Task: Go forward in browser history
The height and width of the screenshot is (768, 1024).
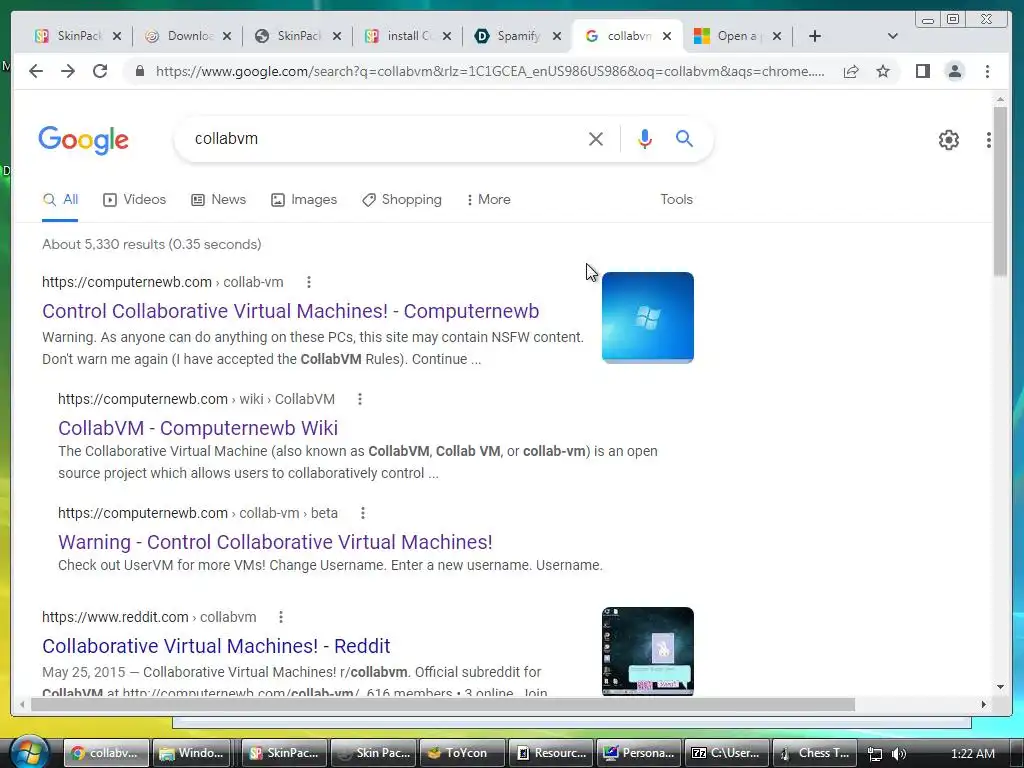Action: pyautogui.click(x=68, y=71)
